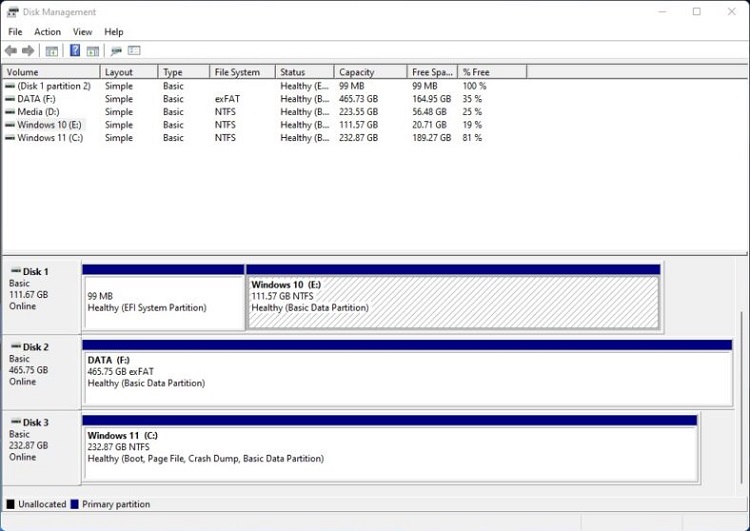Select Windows 11 (C:) partition block
750x531 pixels.
click(x=390, y=448)
